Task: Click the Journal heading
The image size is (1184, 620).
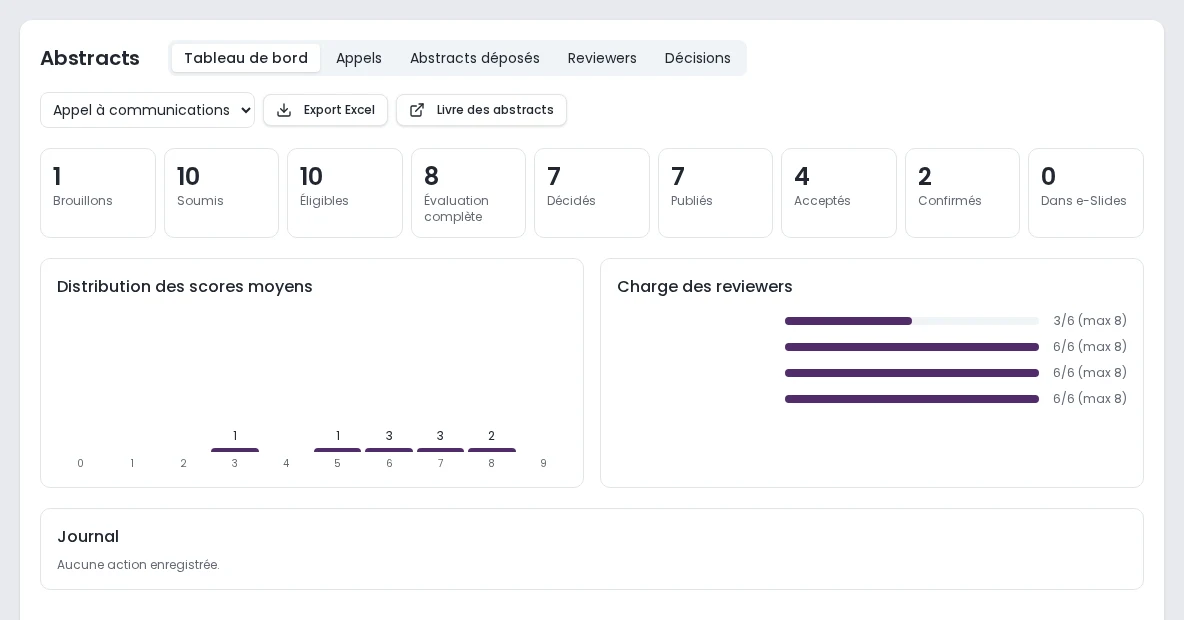Action: 88,537
